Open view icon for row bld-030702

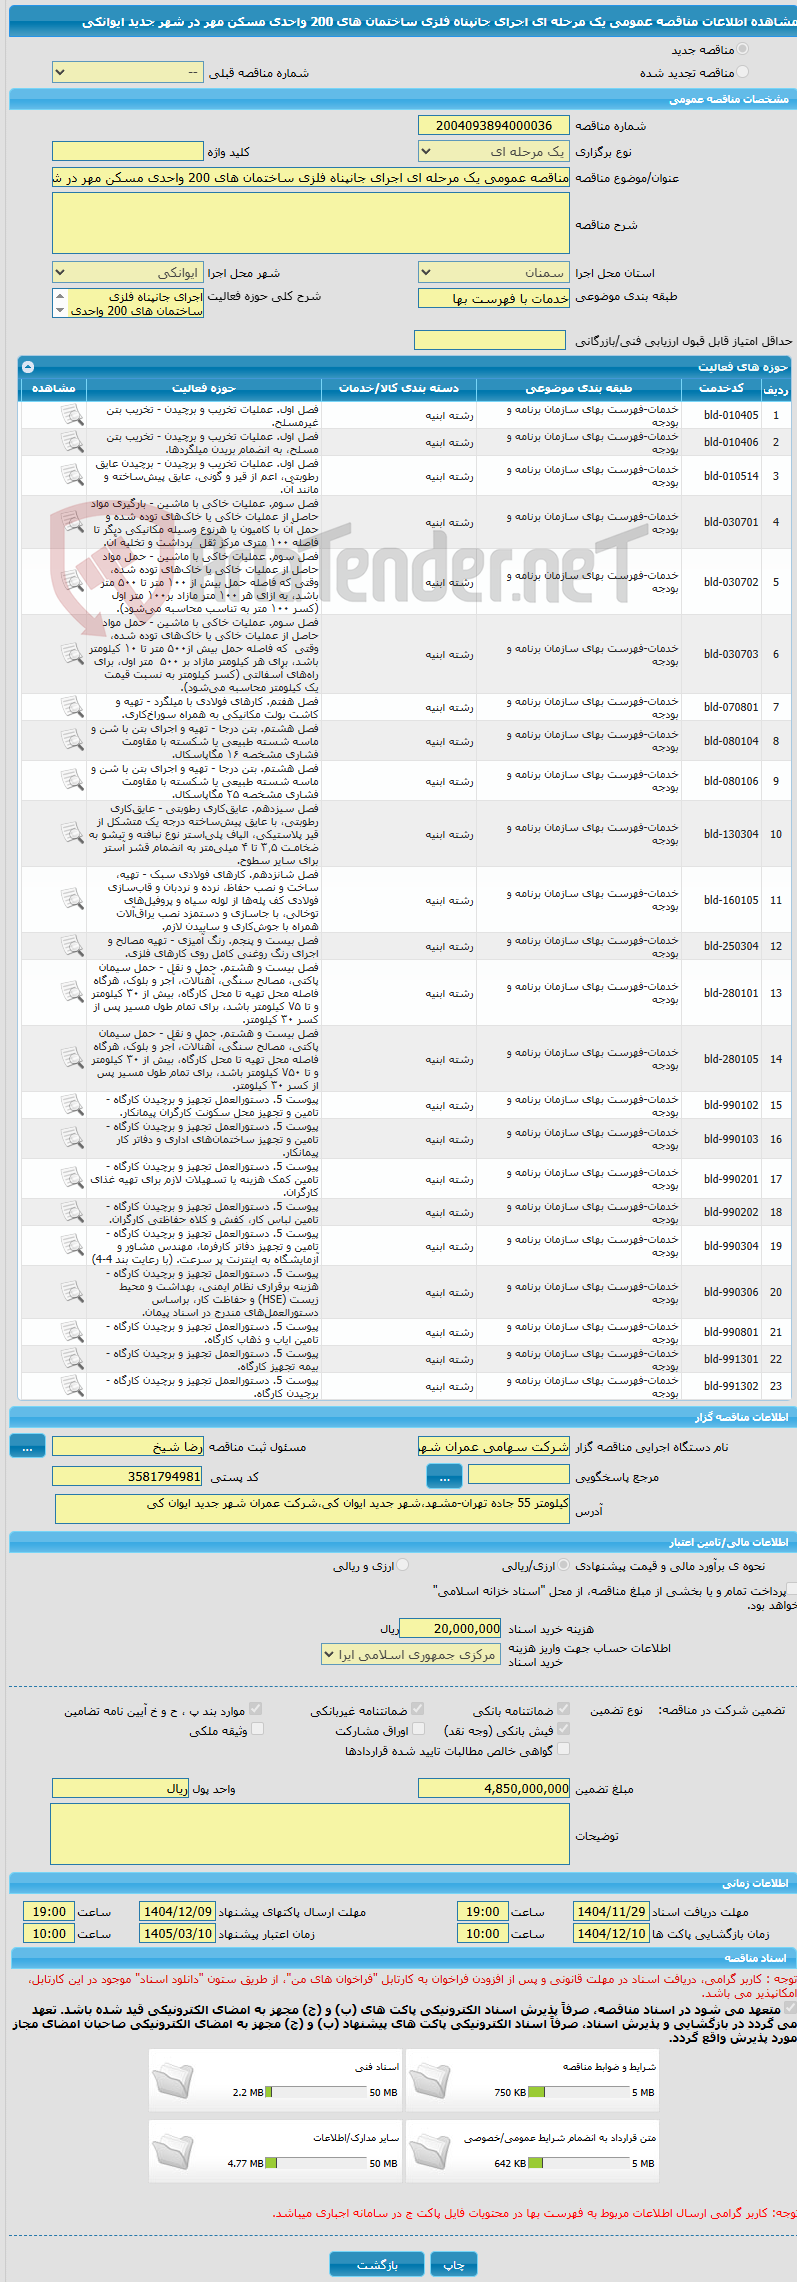(x=72, y=582)
